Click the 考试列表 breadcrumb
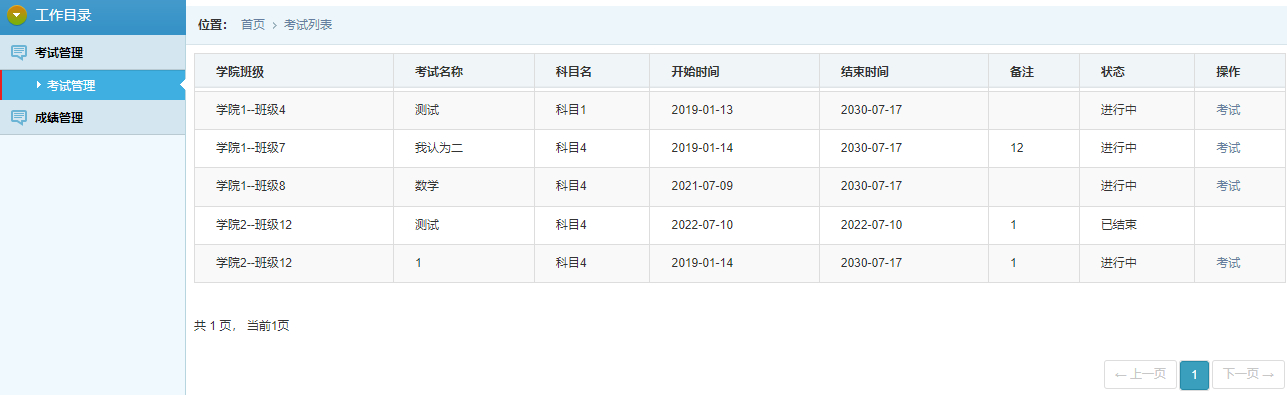This screenshot has width=1287, height=395. point(308,24)
